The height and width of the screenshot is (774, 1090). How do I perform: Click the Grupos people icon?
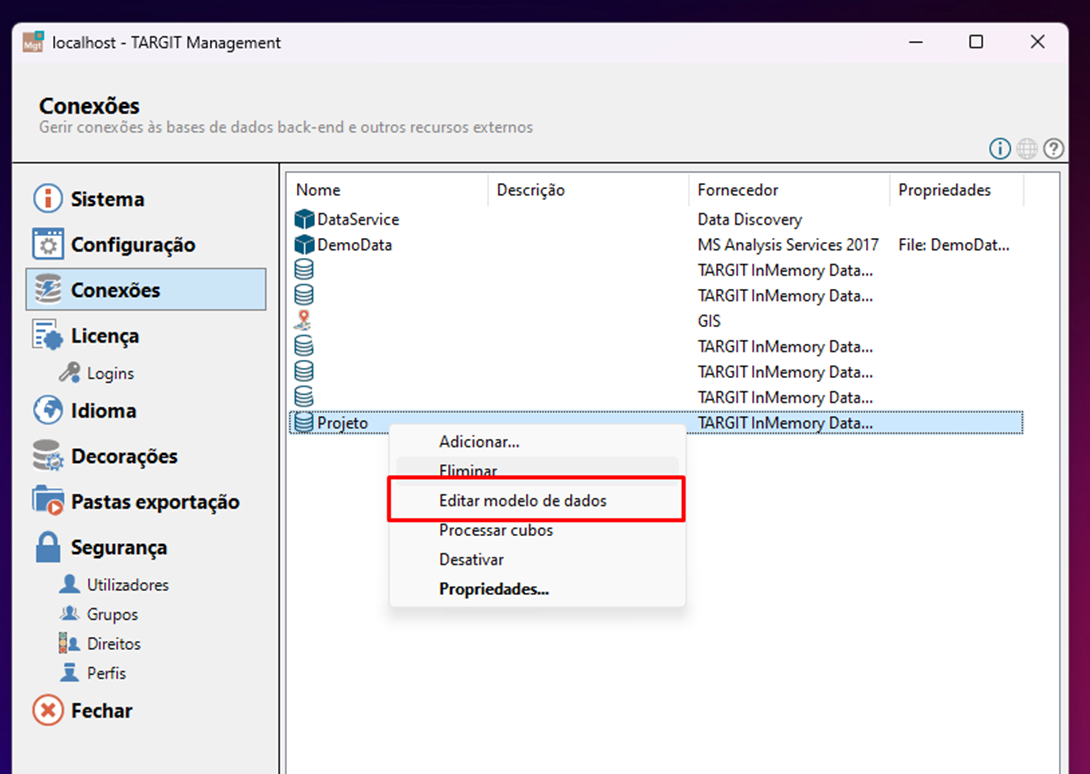(x=70, y=613)
